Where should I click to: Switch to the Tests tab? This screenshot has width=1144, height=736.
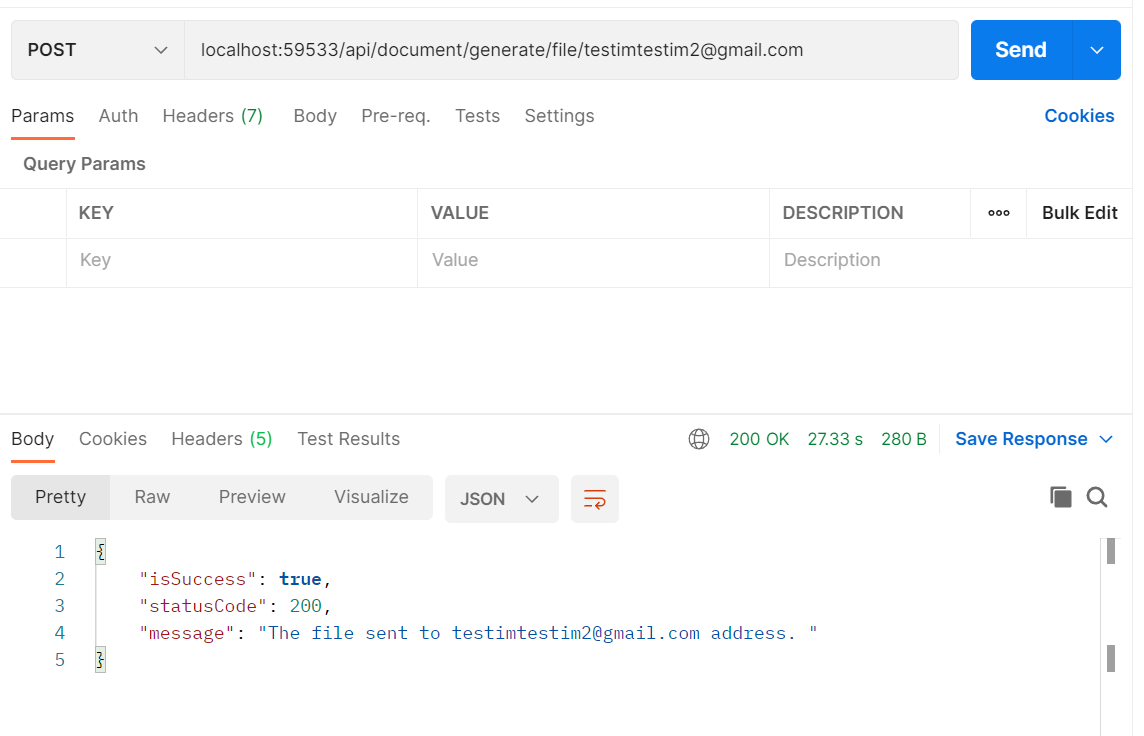(x=477, y=115)
